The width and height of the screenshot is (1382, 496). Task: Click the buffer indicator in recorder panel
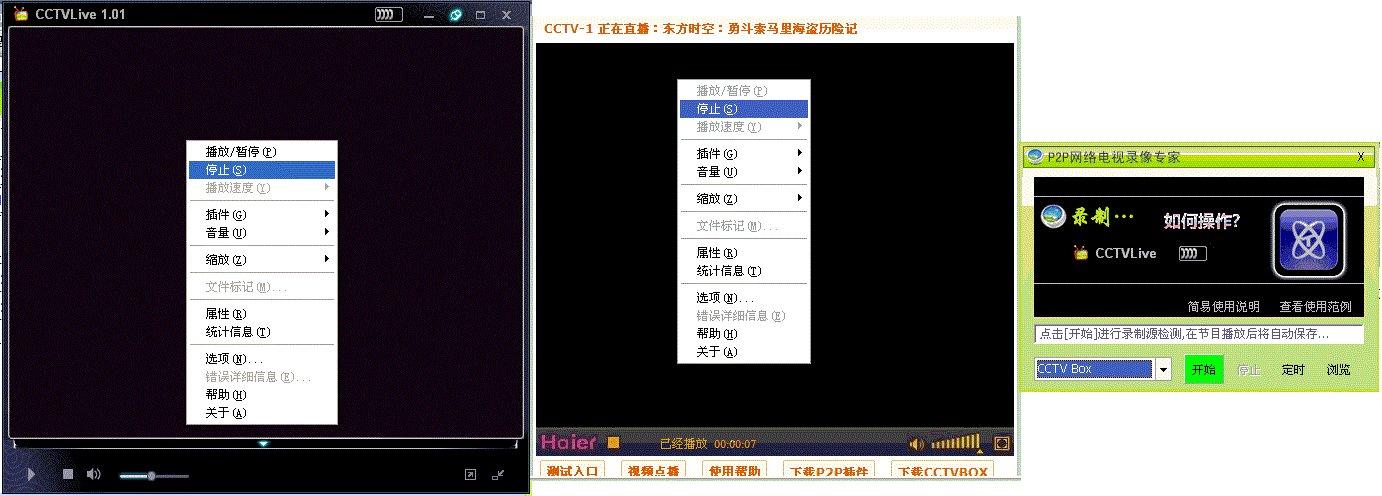(x=1192, y=253)
